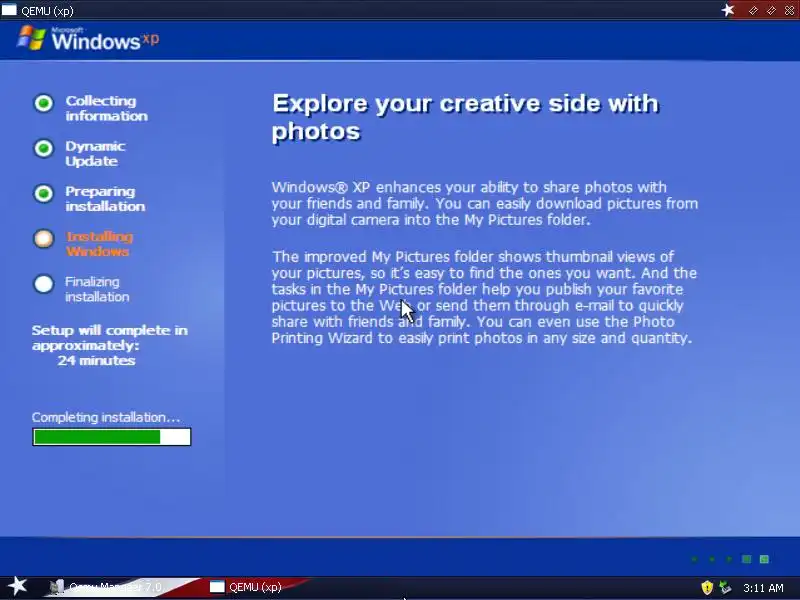Screen dimensions: 800x600
Task: Click the Safely Remove Hardware tray icon
Action: click(x=725, y=587)
